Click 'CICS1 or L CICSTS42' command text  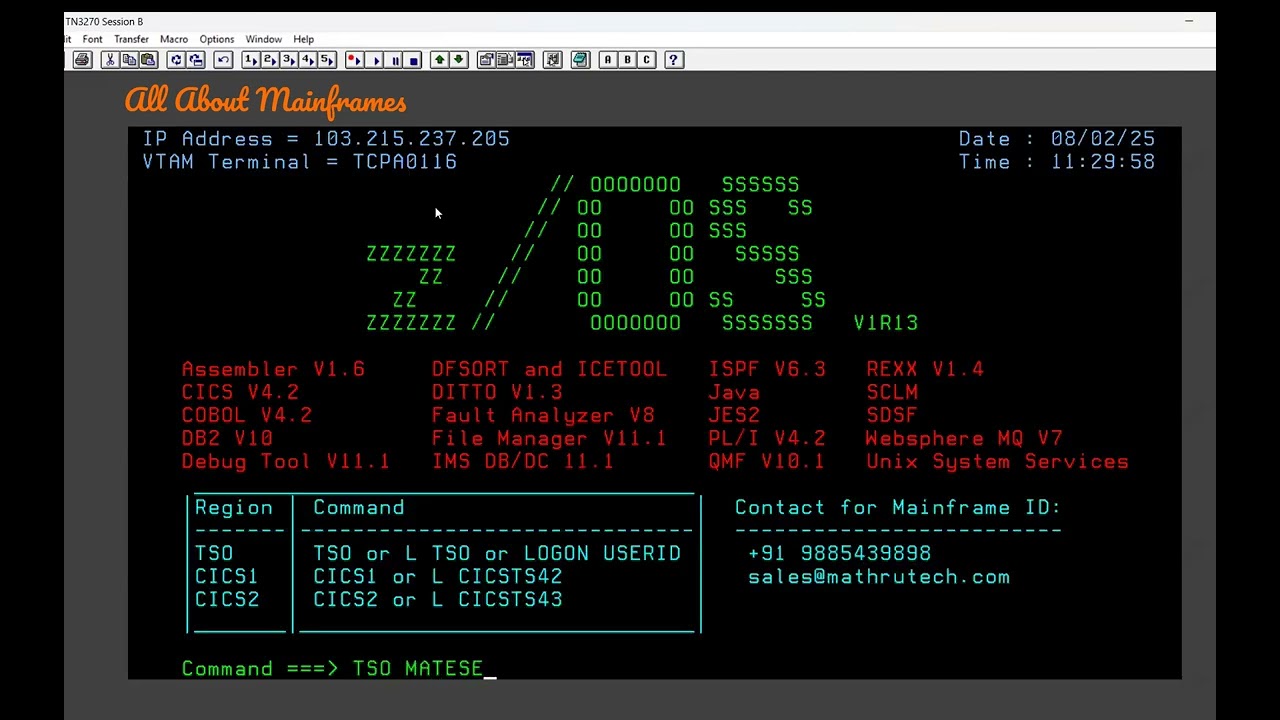[438, 577]
